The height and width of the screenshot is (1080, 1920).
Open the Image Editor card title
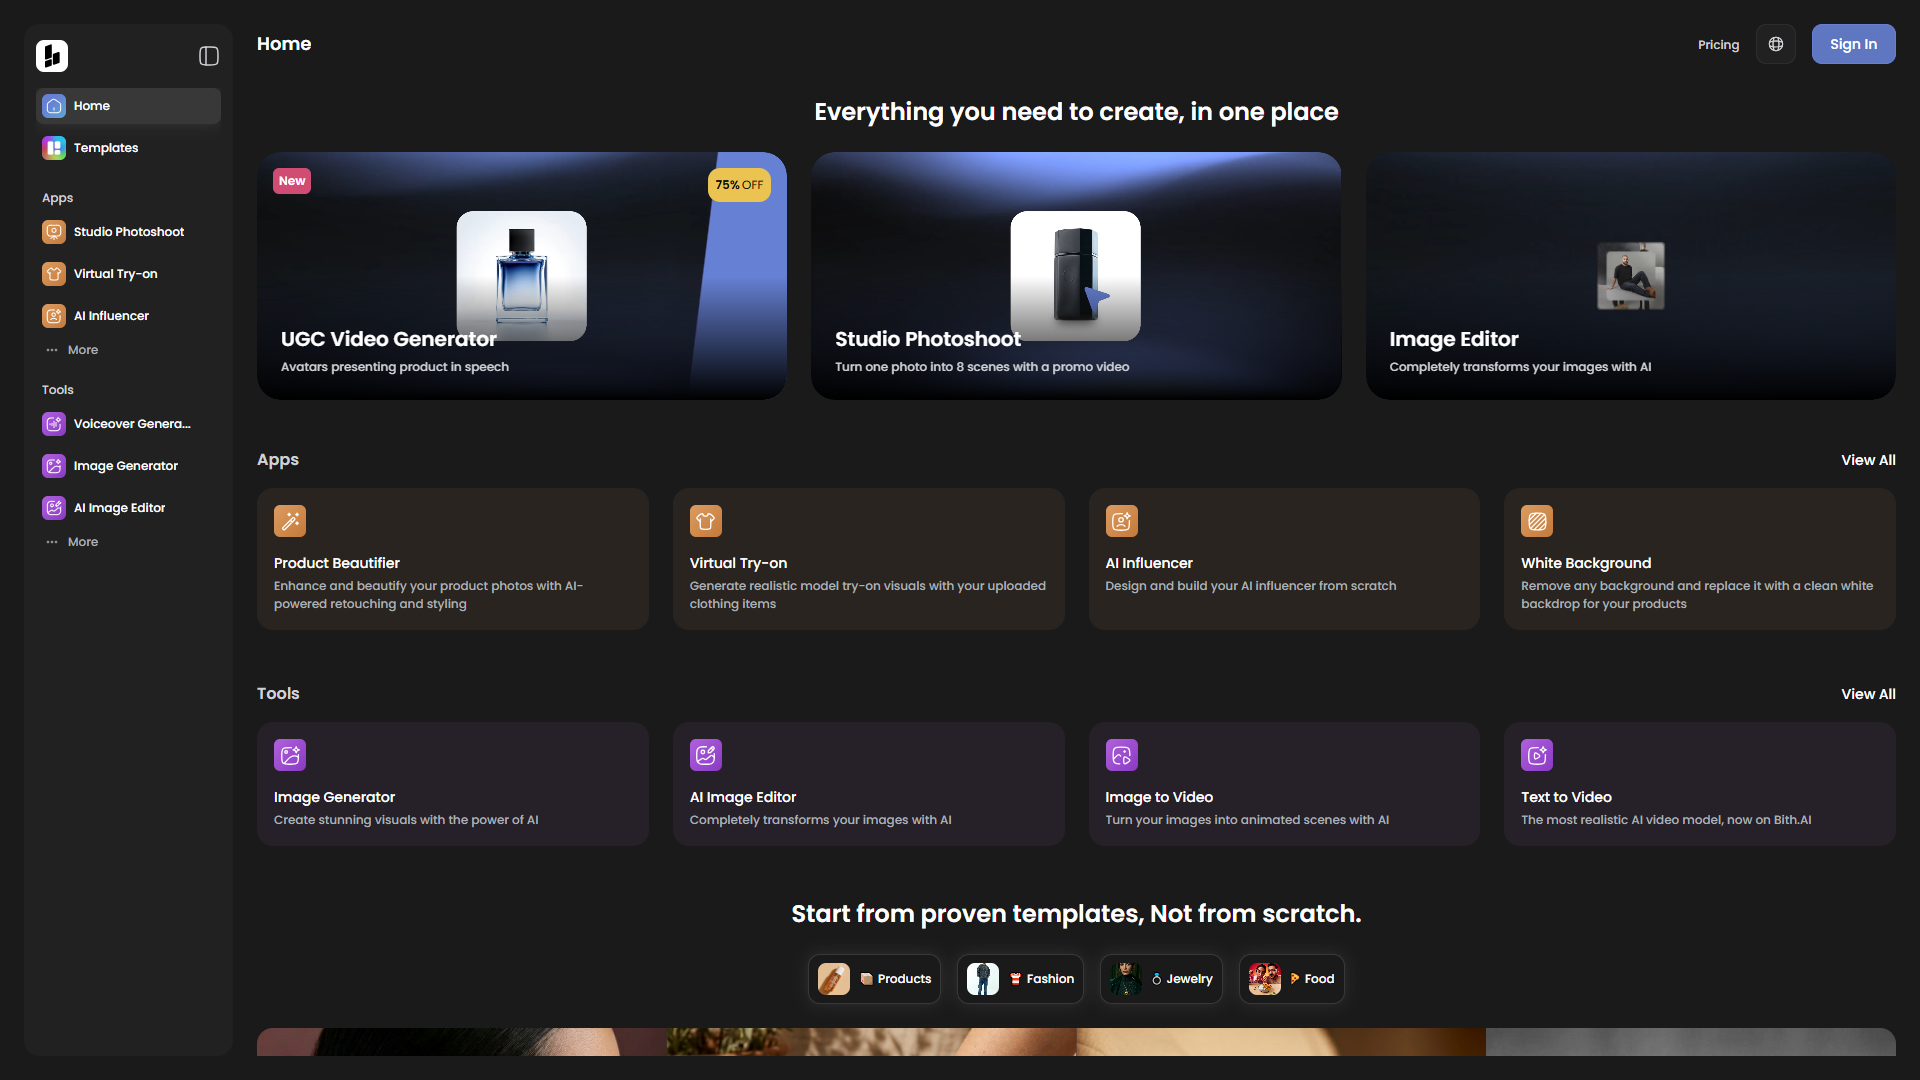click(x=1454, y=339)
